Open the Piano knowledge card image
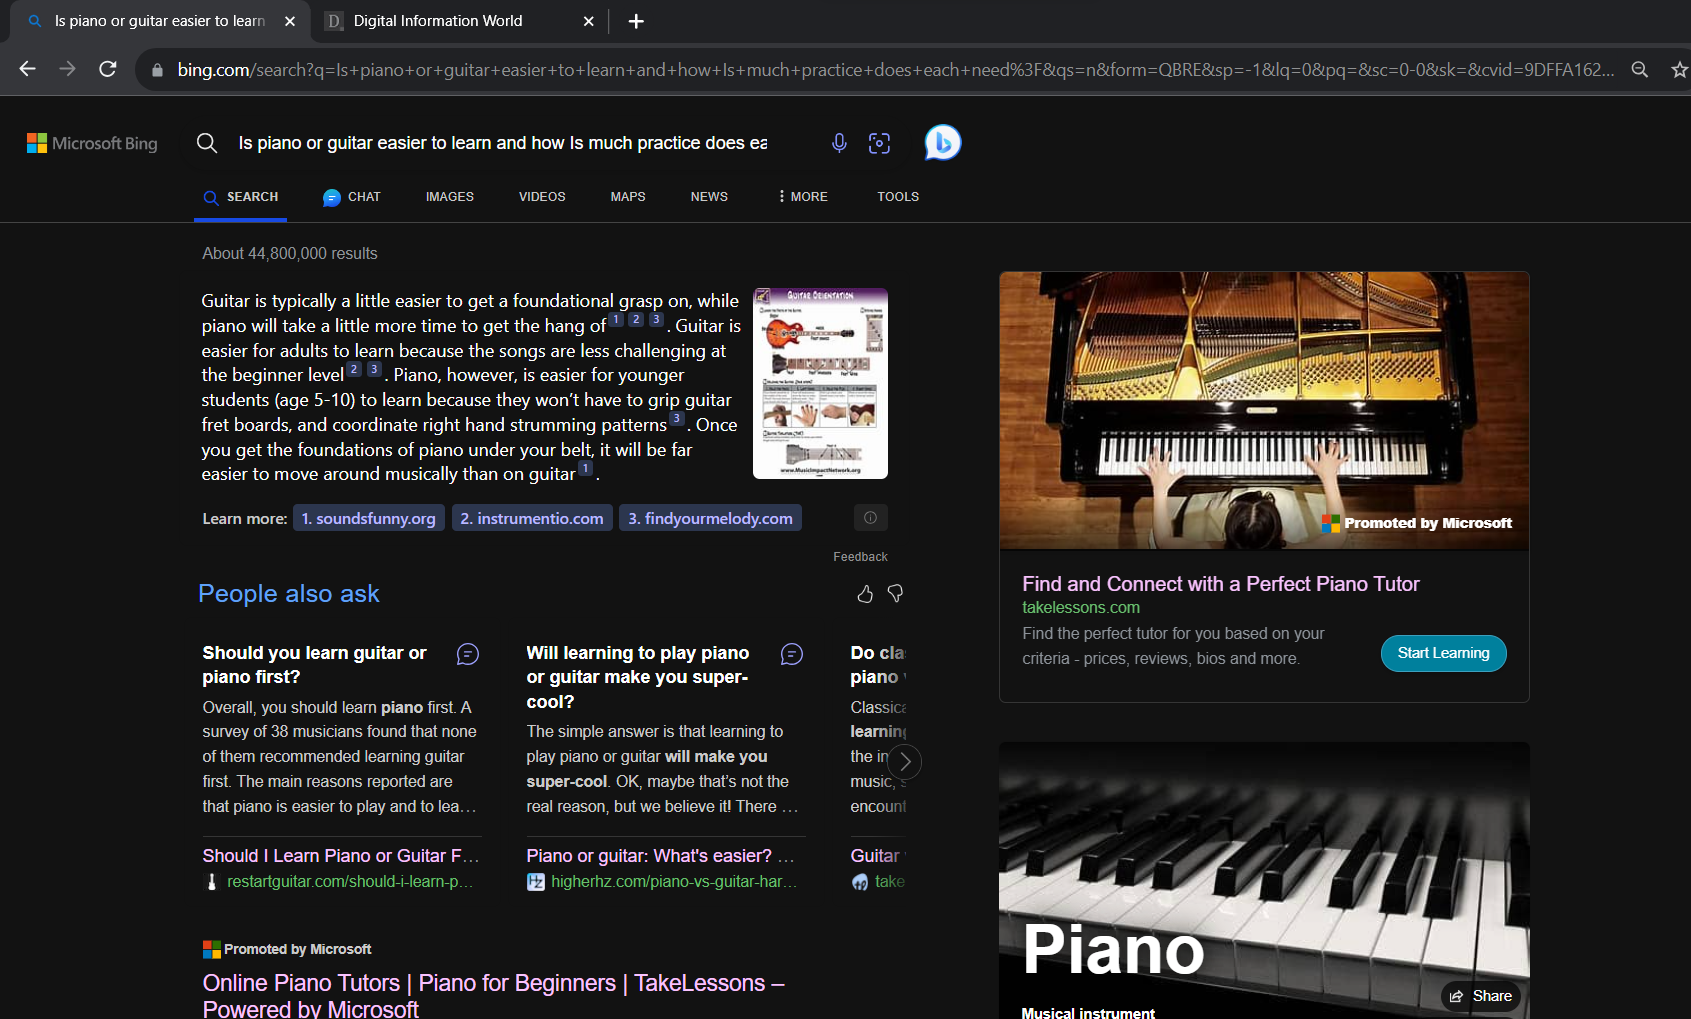 pyautogui.click(x=1264, y=880)
